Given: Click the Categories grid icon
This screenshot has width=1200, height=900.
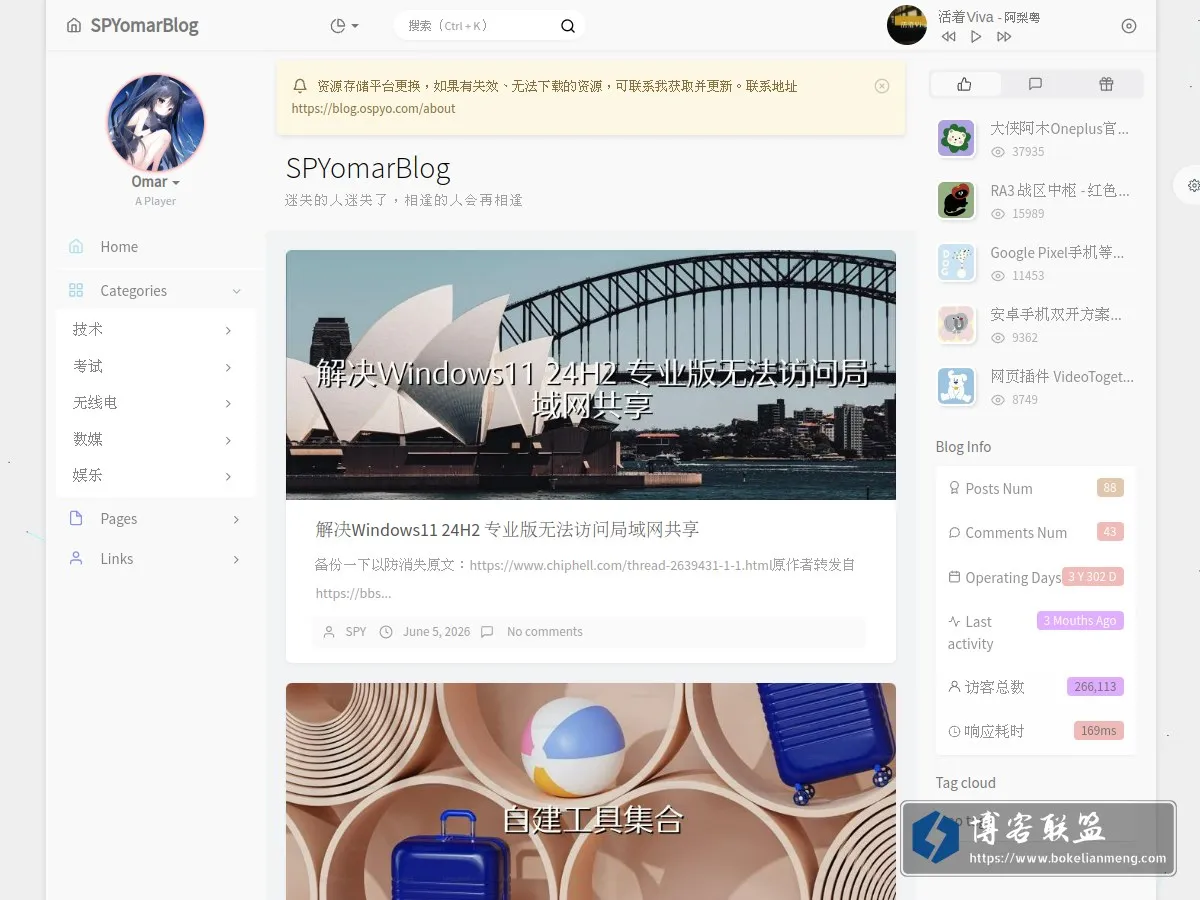Looking at the screenshot, I should click(76, 291).
